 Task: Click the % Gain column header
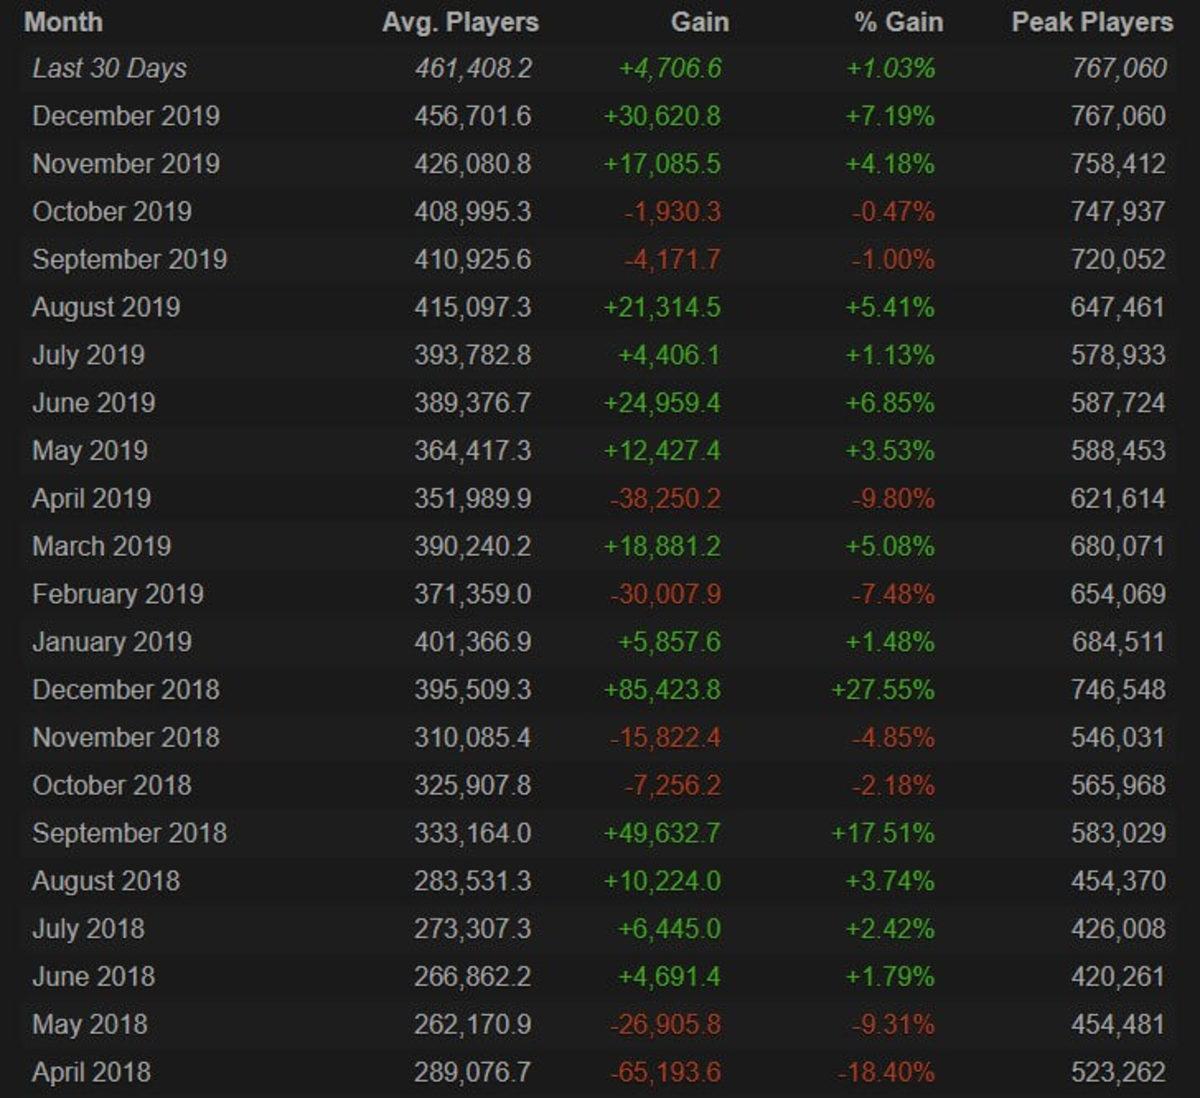click(898, 22)
